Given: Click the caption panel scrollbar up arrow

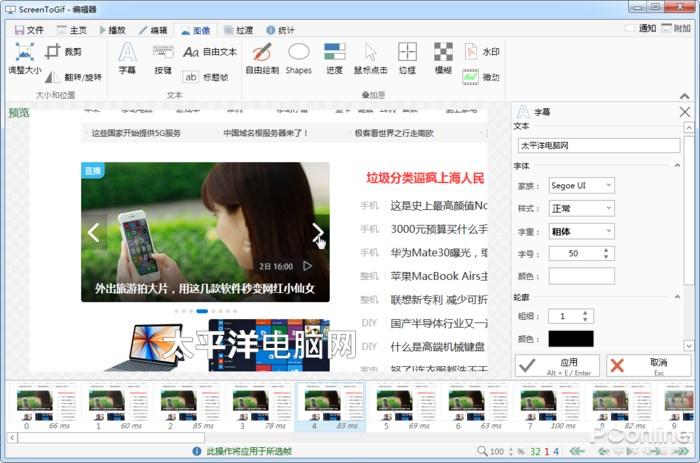Looking at the screenshot, I should (689, 128).
